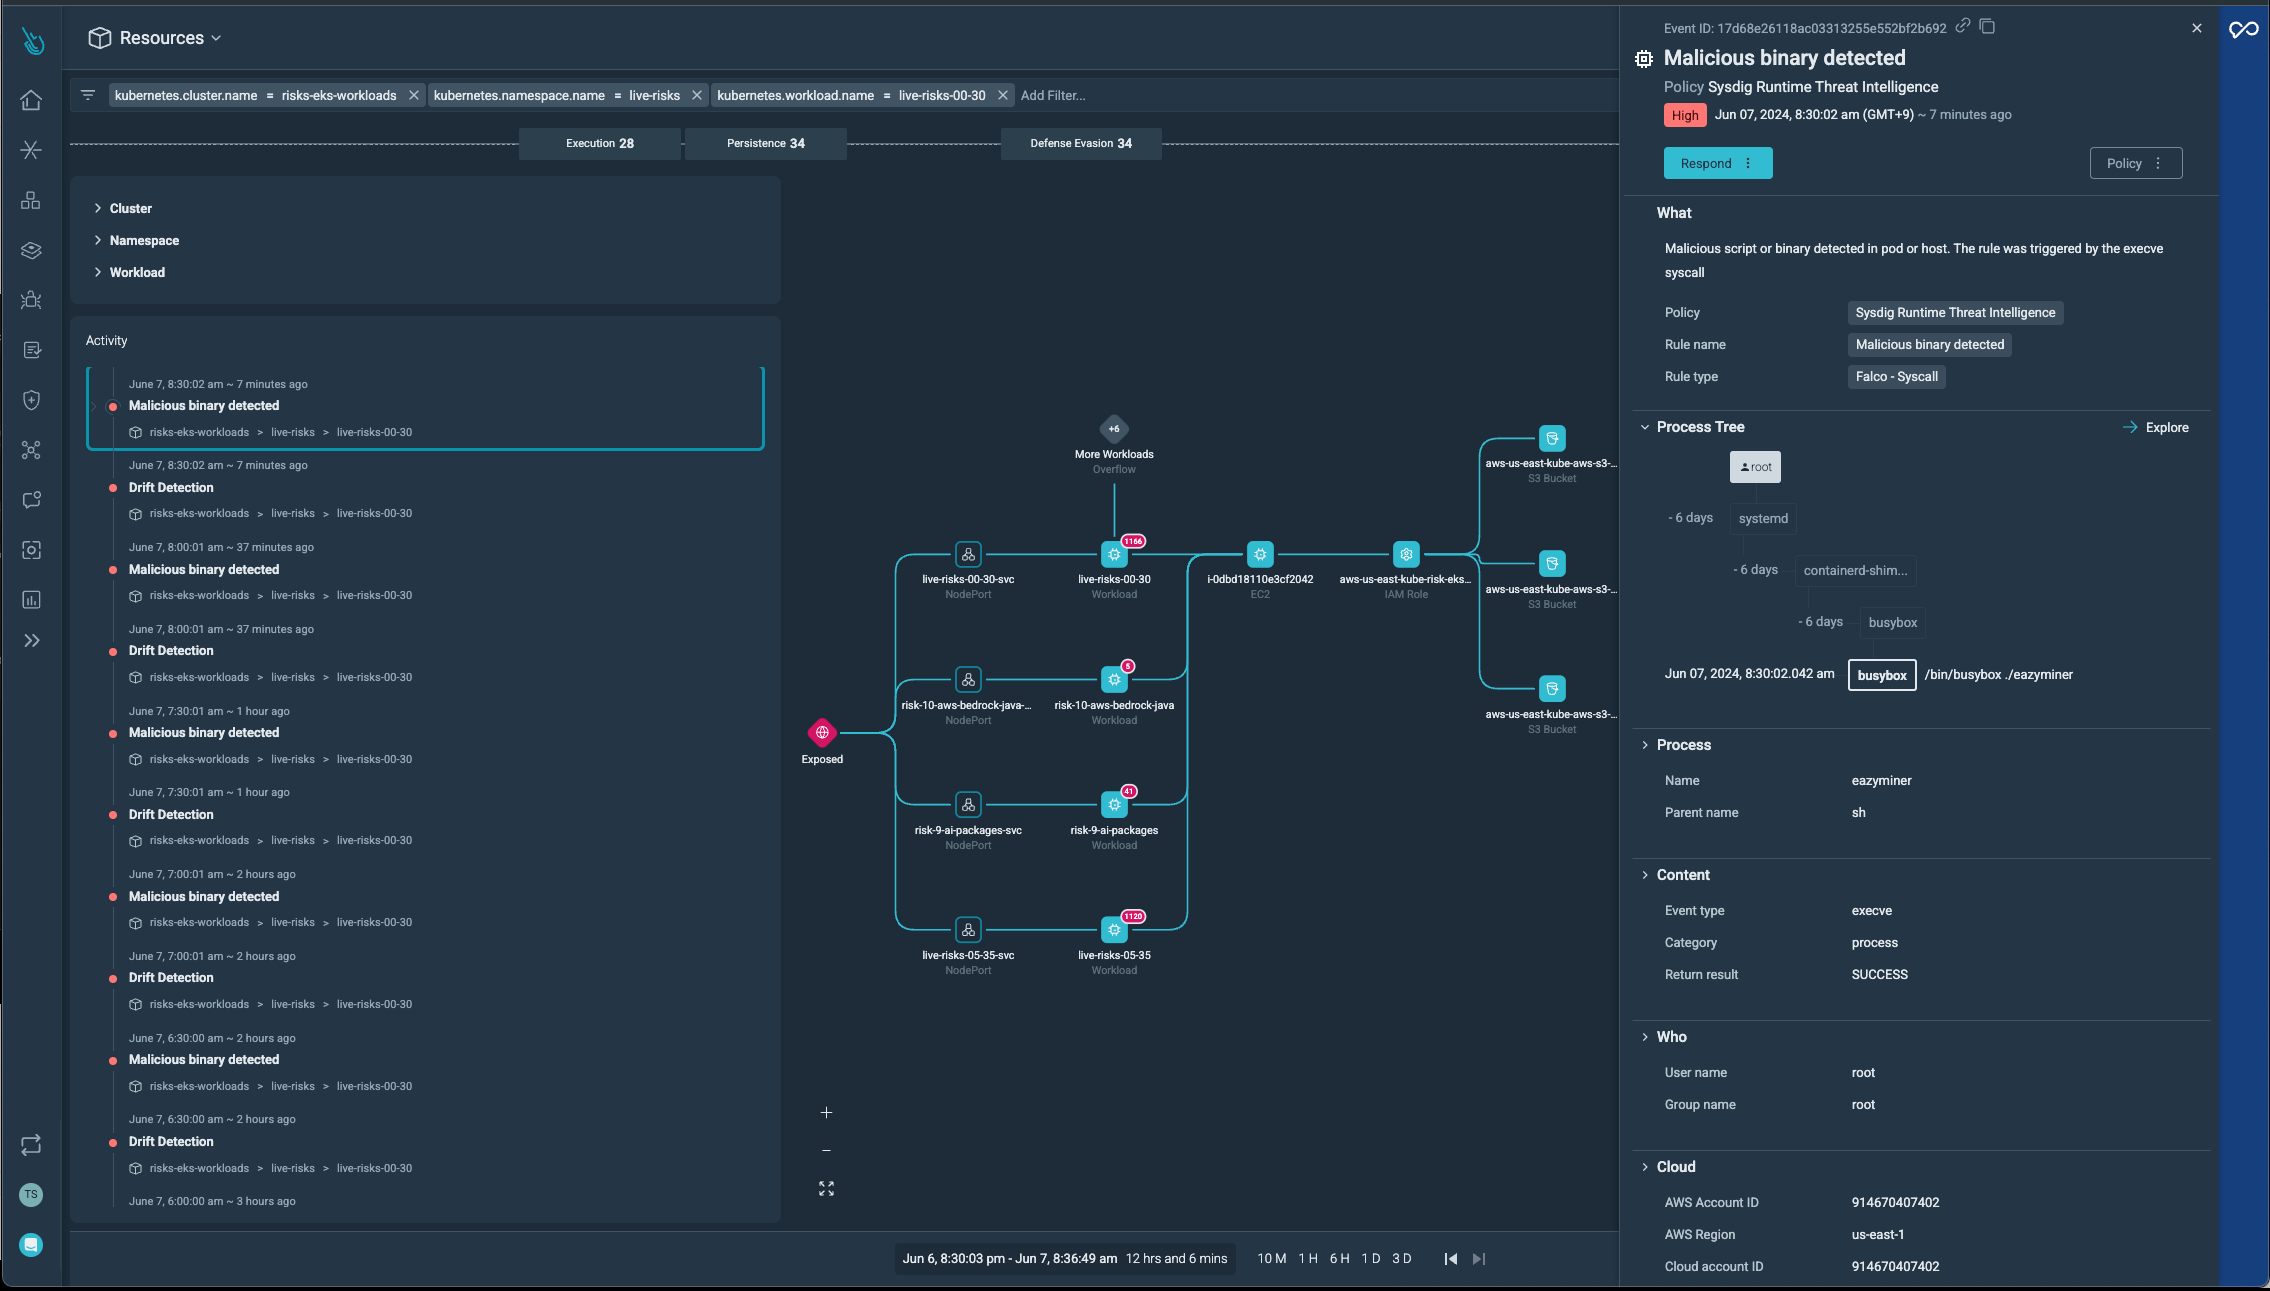The height and width of the screenshot is (1291, 2270).
Task: Remove the kubernetes.workload.name filter
Action: point(1002,95)
